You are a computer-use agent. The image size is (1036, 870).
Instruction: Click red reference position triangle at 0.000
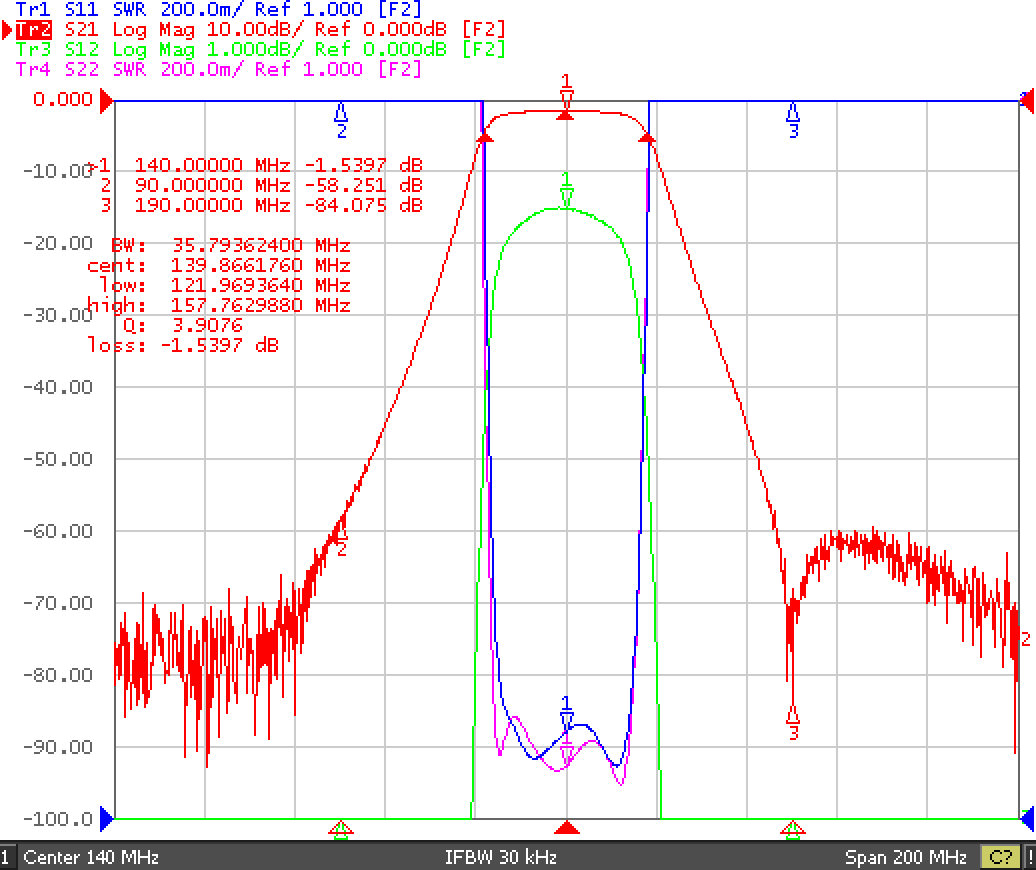106,101
